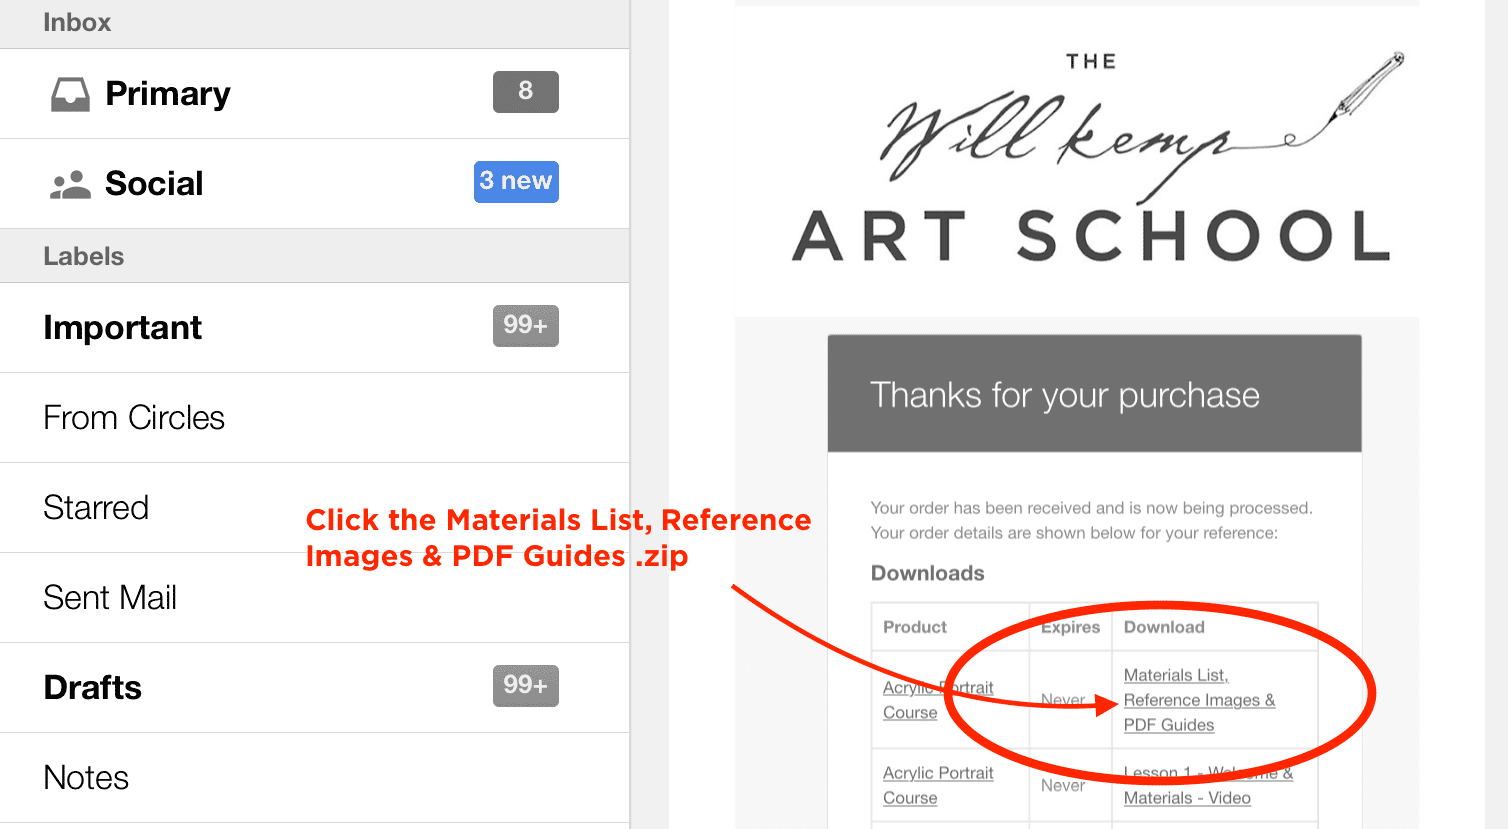This screenshot has width=1508, height=829.
Task: Select the From Circles label
Action: (133, 417)
